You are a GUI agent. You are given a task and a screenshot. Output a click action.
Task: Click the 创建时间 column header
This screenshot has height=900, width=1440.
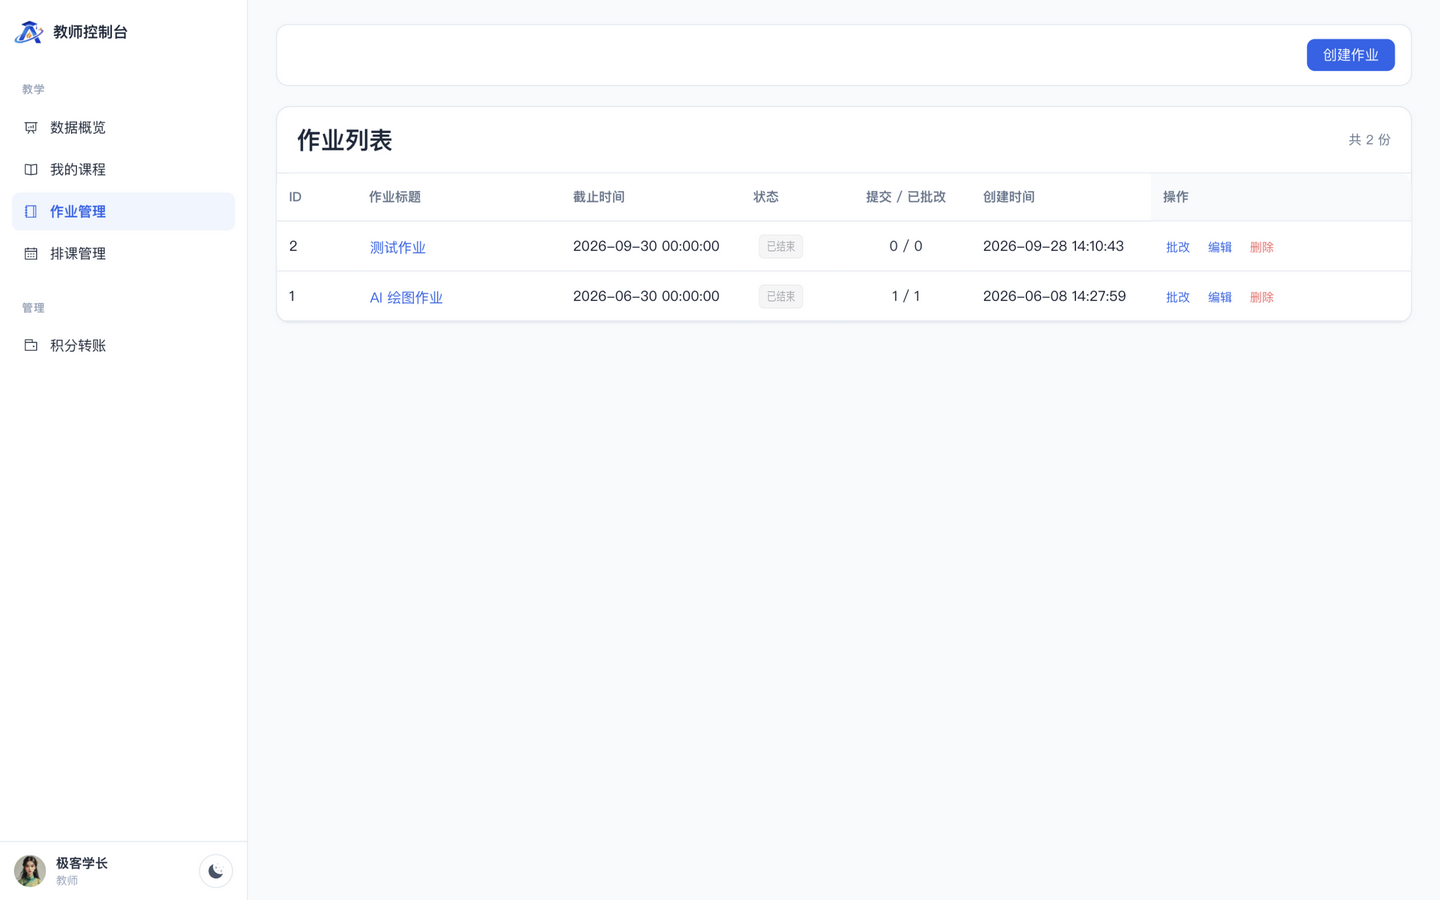coord(1009,197)
